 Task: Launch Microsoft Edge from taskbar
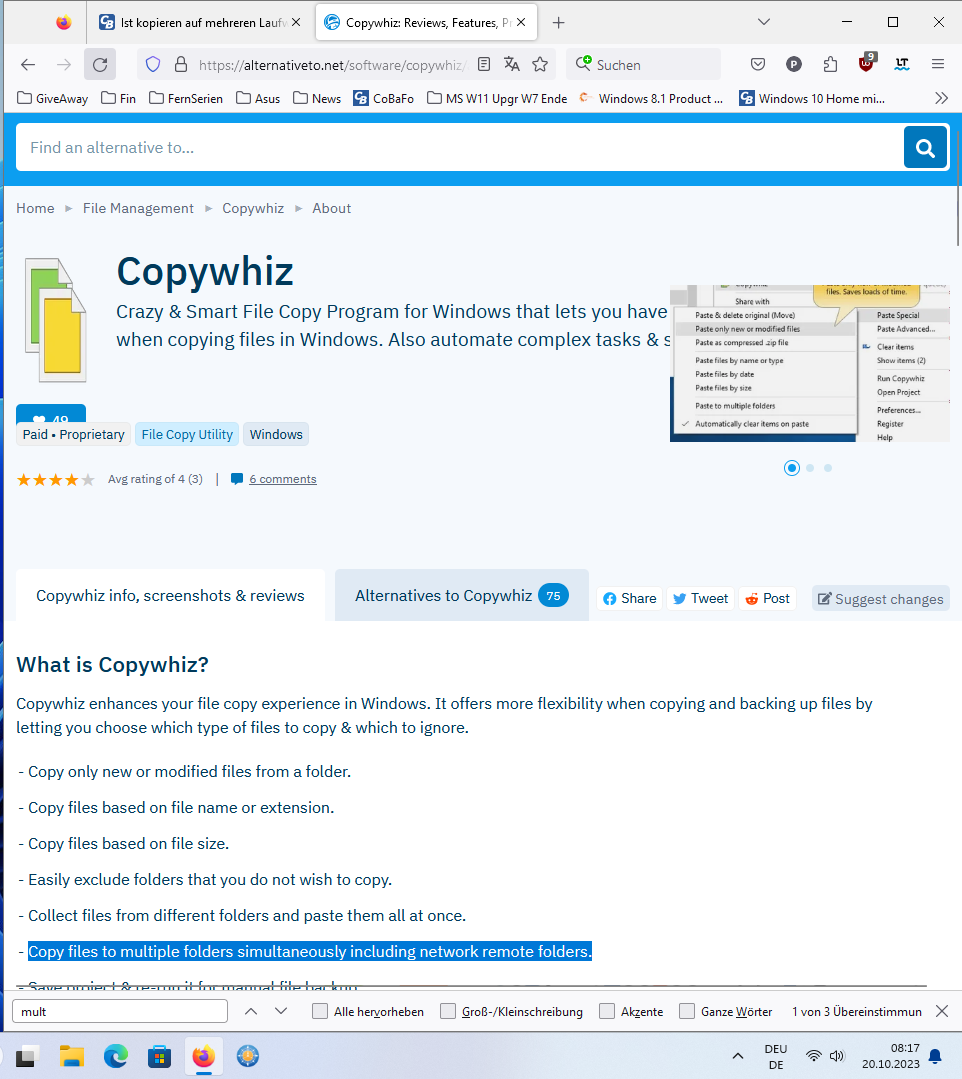[x=116, y=1056]
